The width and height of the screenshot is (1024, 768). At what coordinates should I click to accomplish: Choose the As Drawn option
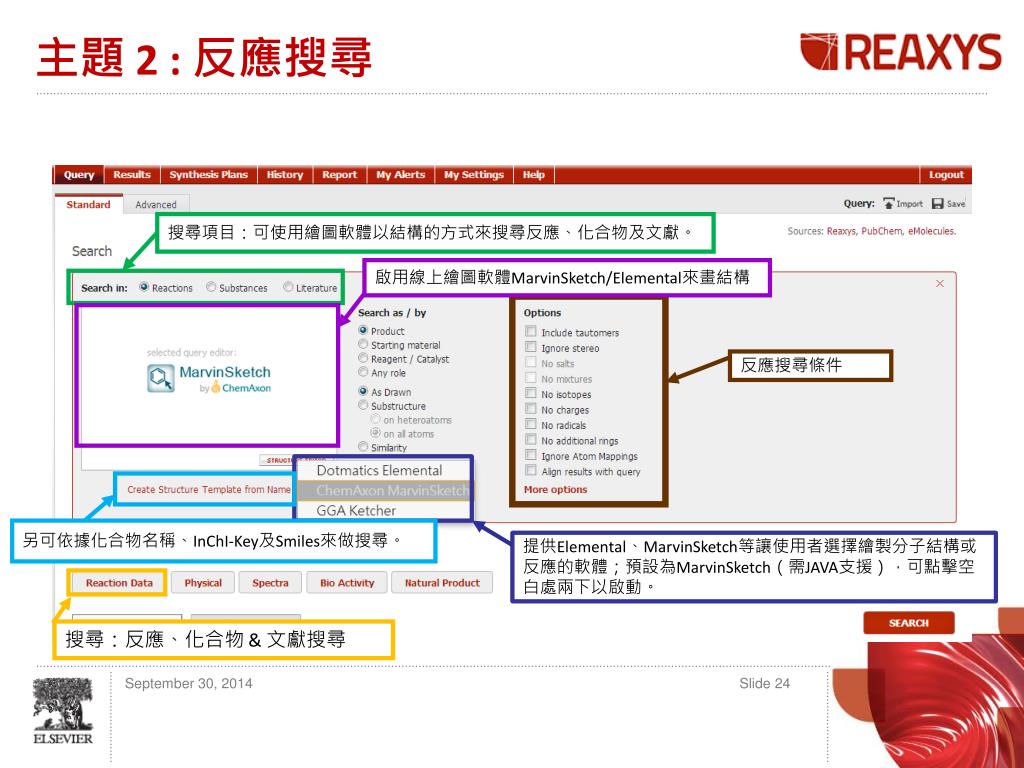pos(363,391)
